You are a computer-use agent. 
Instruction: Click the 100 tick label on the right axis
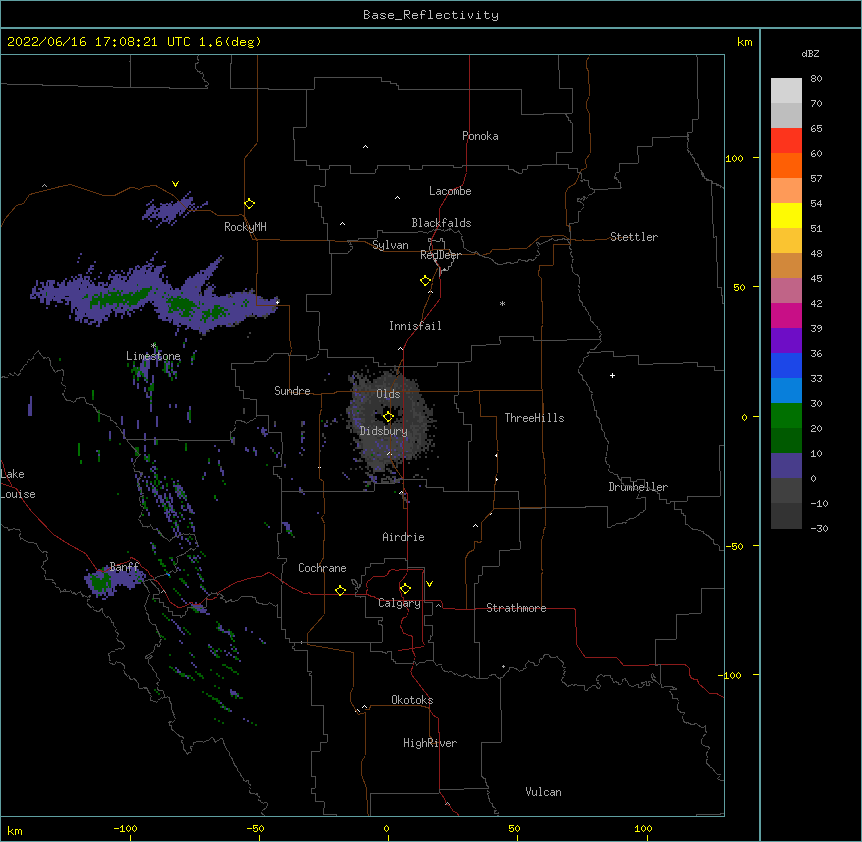734,158
